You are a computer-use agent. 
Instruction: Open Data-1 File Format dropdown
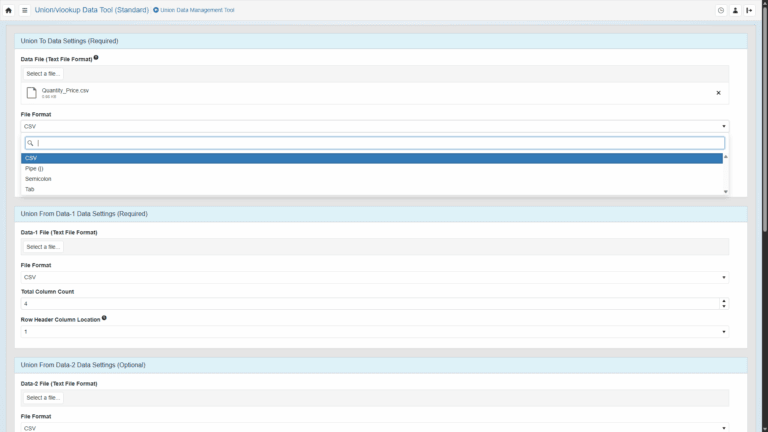[x=374, y=277]
